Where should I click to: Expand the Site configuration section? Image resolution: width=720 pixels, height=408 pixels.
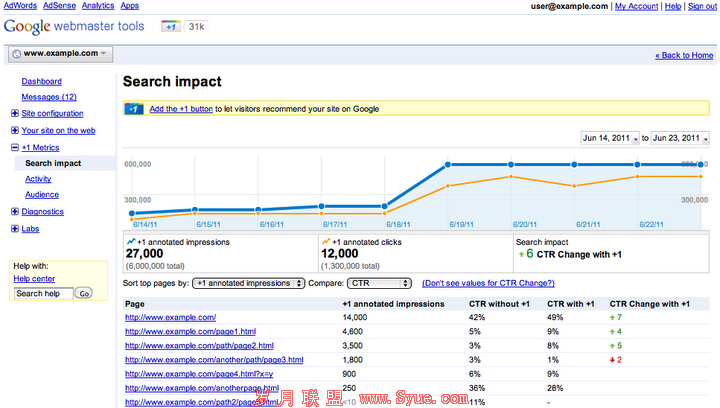pos(15,114)
